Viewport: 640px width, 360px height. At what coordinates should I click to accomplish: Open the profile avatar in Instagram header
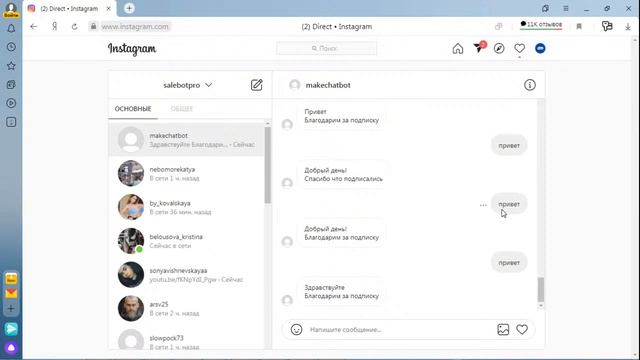pyautogui.click(x=540, y=49)
